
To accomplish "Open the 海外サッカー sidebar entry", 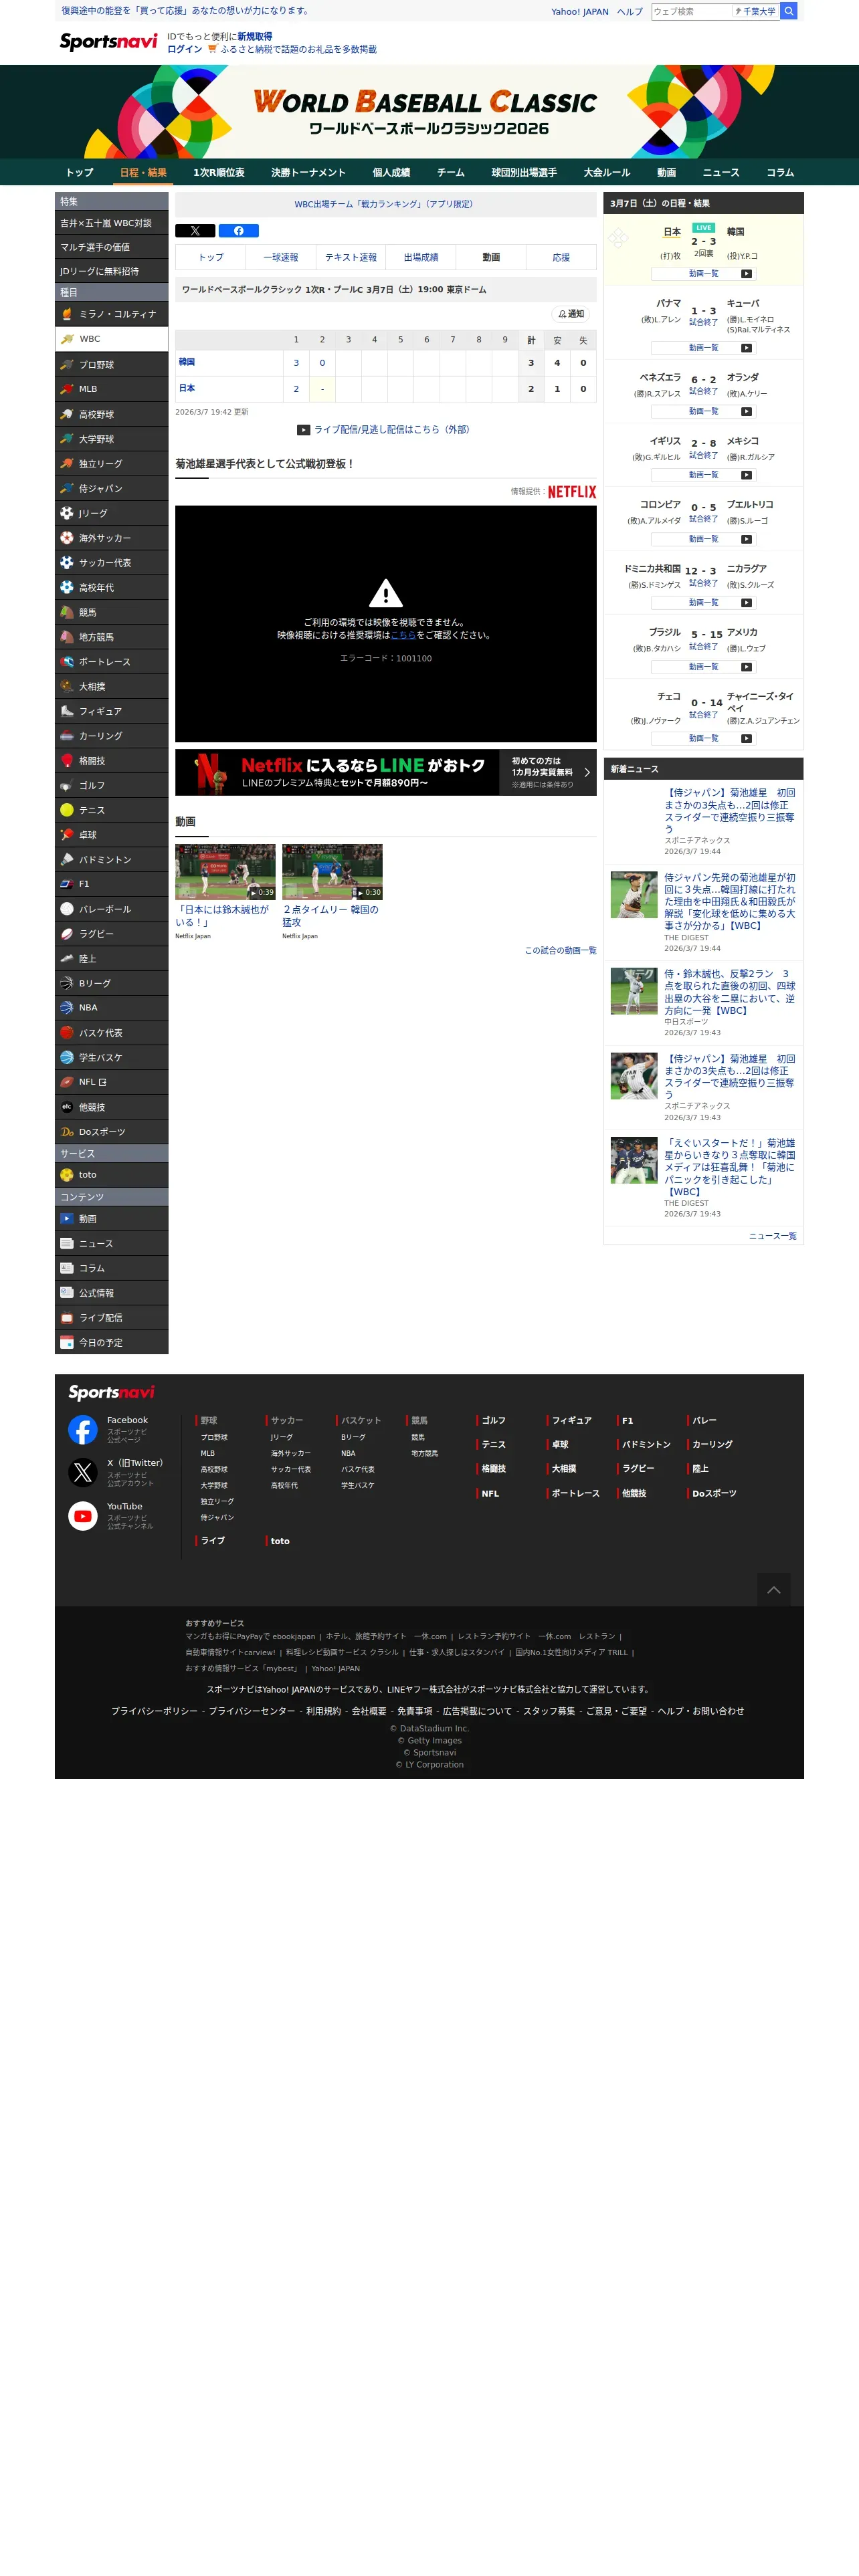I will (x=111, y=538).
